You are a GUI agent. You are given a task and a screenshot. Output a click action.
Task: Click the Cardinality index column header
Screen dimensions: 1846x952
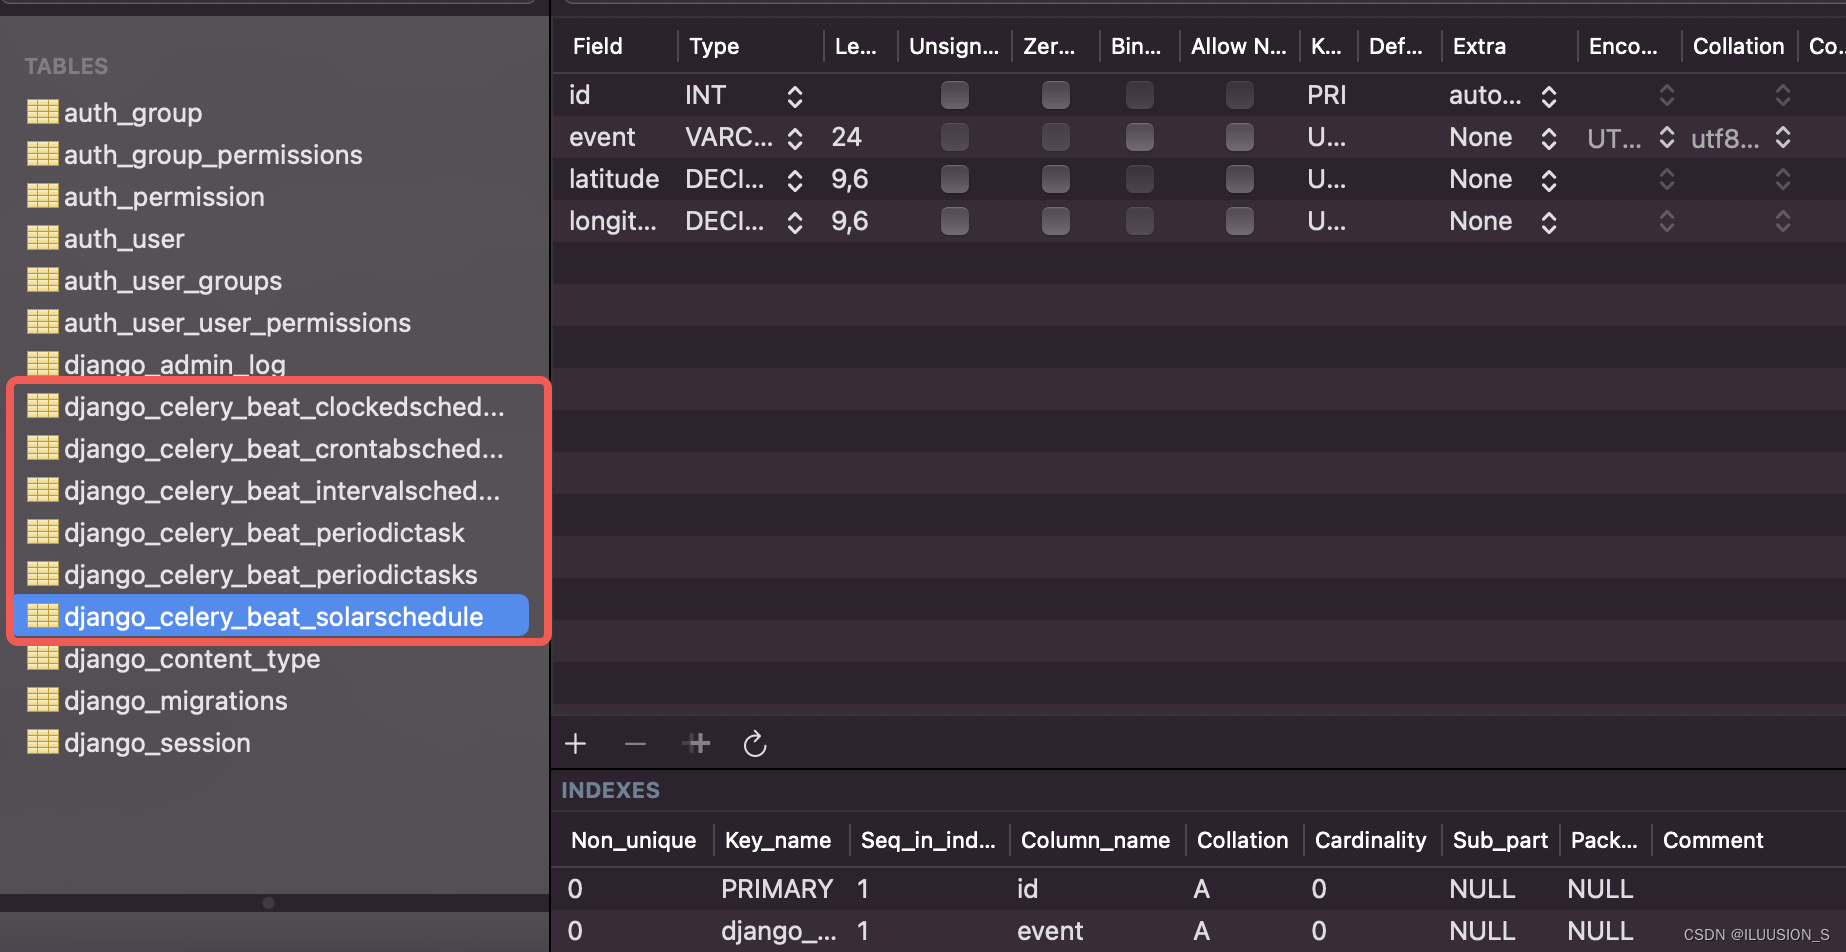tap(1370, 840)
